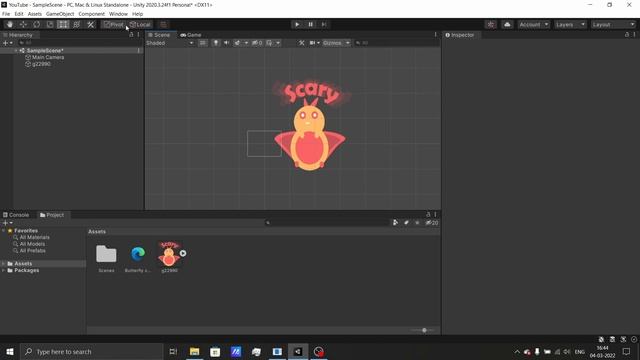
Task: Expand the Packages folder
Action: tap(4, 270)
